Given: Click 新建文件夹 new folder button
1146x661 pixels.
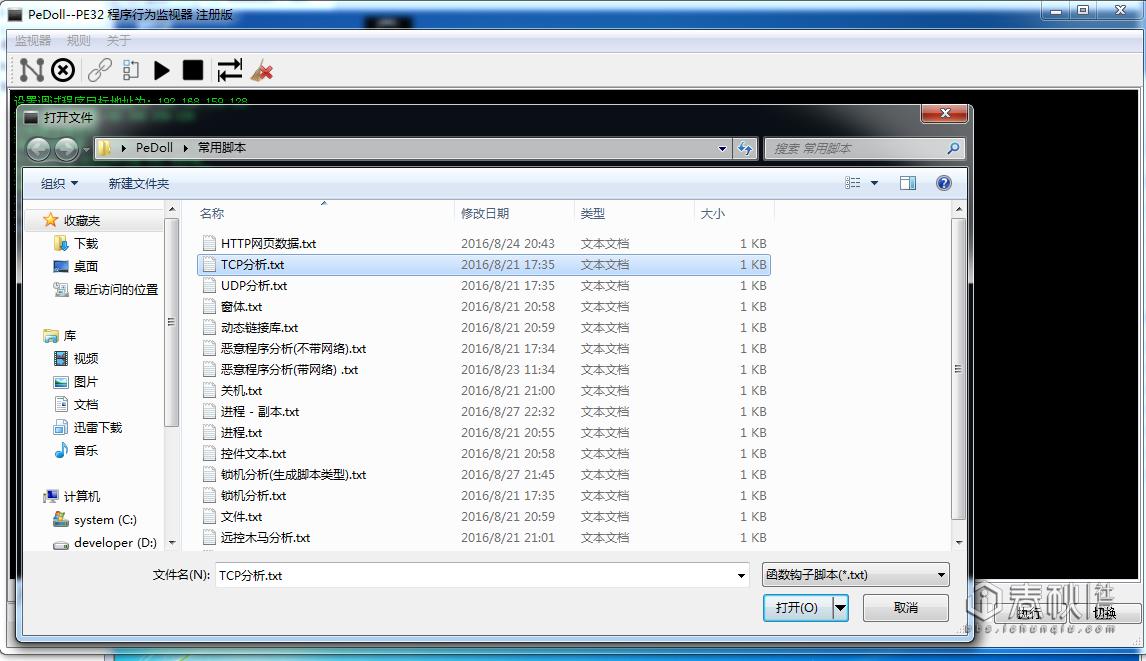Looking at the screenshot, I should click(139, 184).
